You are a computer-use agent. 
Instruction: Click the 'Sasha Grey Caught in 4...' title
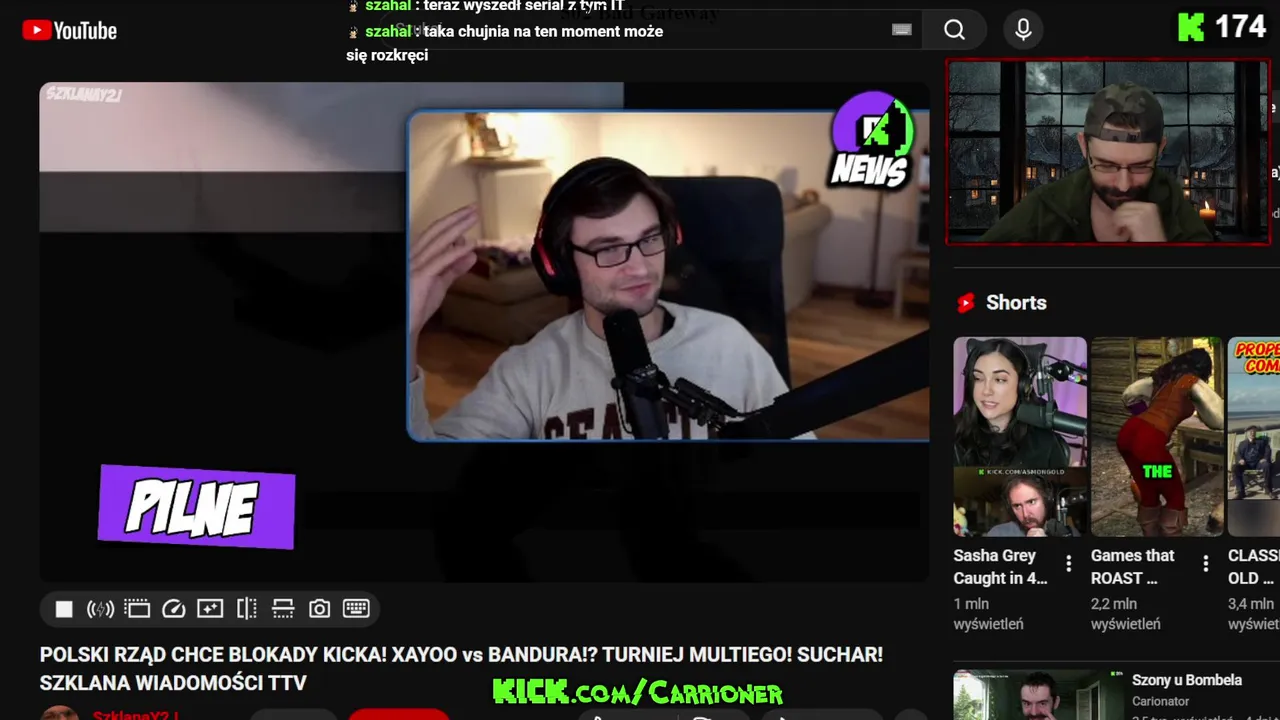(x=1001, y=567)
